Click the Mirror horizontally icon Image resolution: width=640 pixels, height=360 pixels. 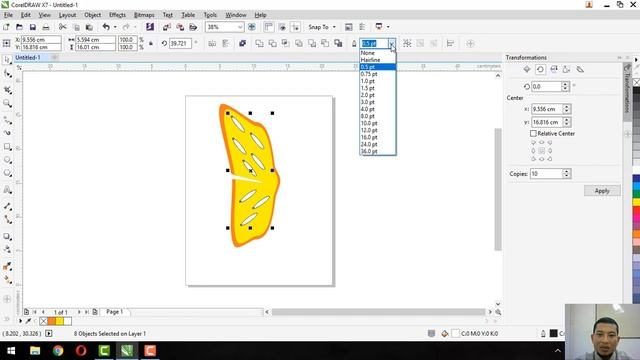coord(212,43)
